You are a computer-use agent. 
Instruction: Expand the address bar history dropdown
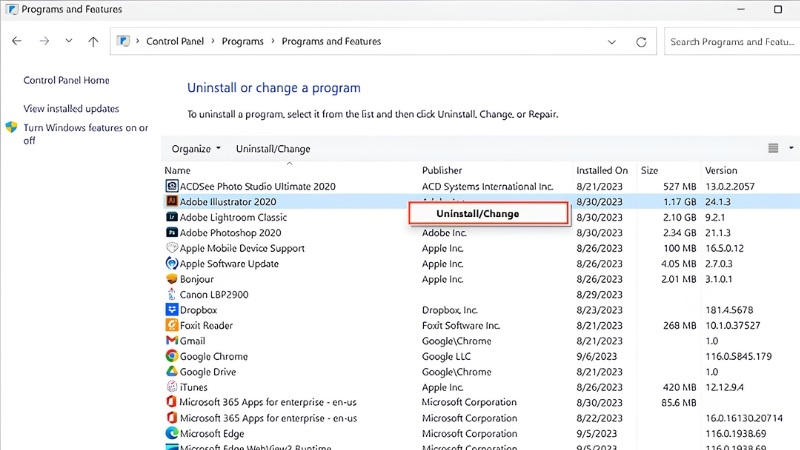(612, 42)
